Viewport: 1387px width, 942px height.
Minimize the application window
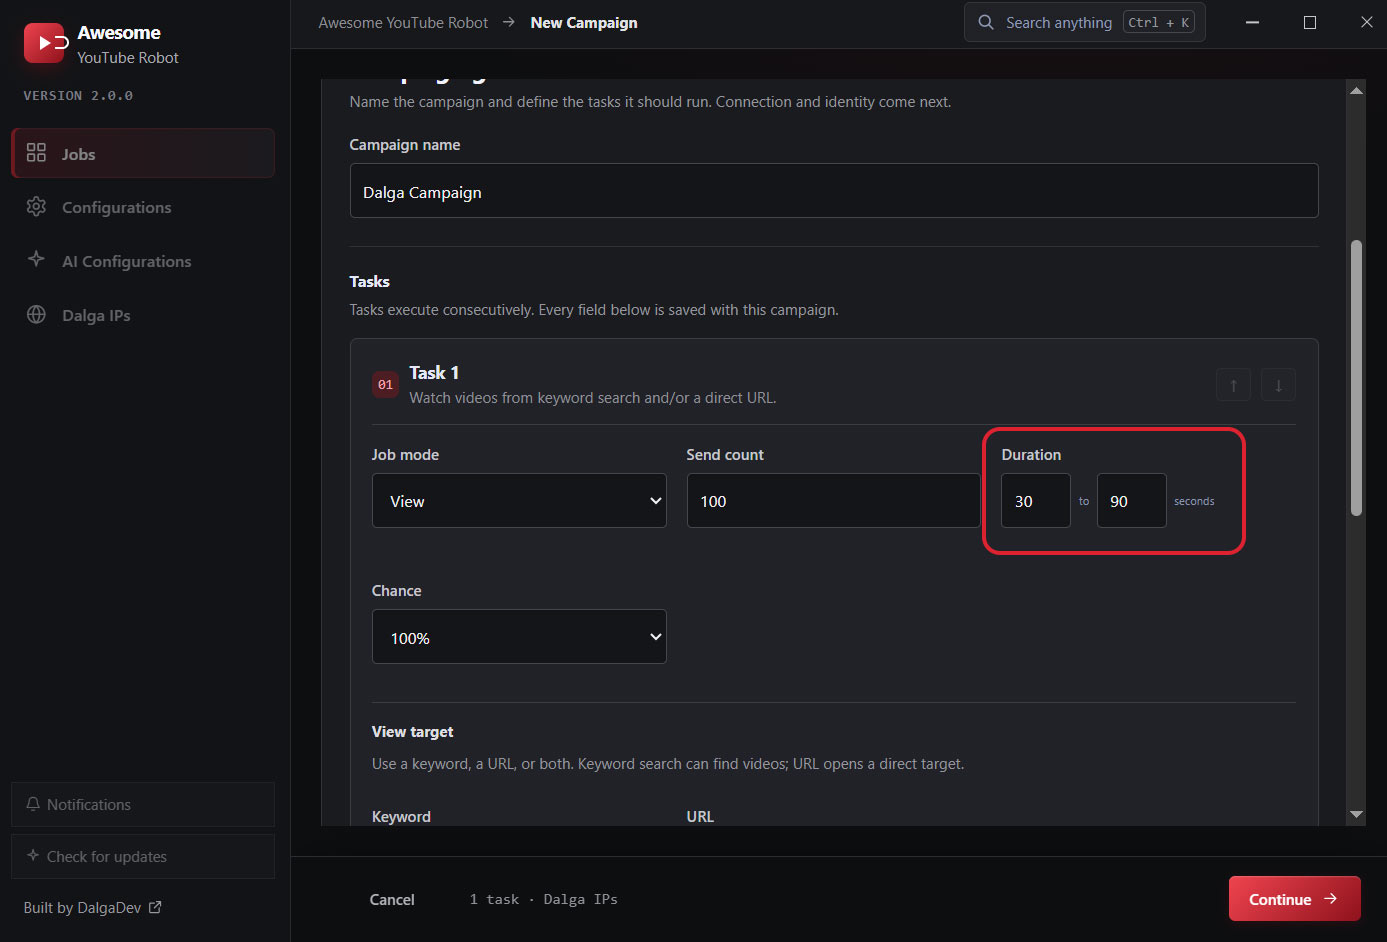[x=1252, y=22]
